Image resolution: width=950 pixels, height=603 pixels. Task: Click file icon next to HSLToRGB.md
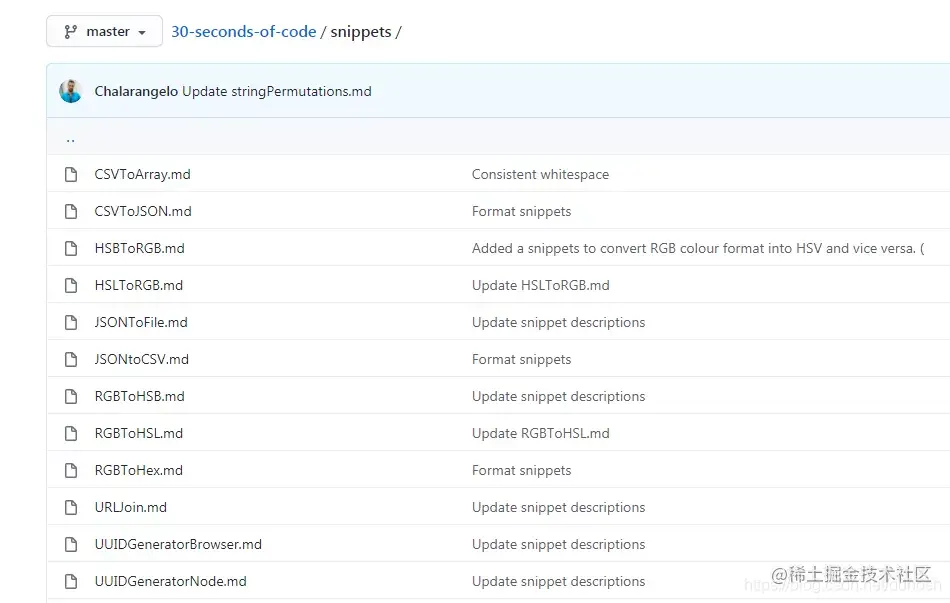(71, 285)
